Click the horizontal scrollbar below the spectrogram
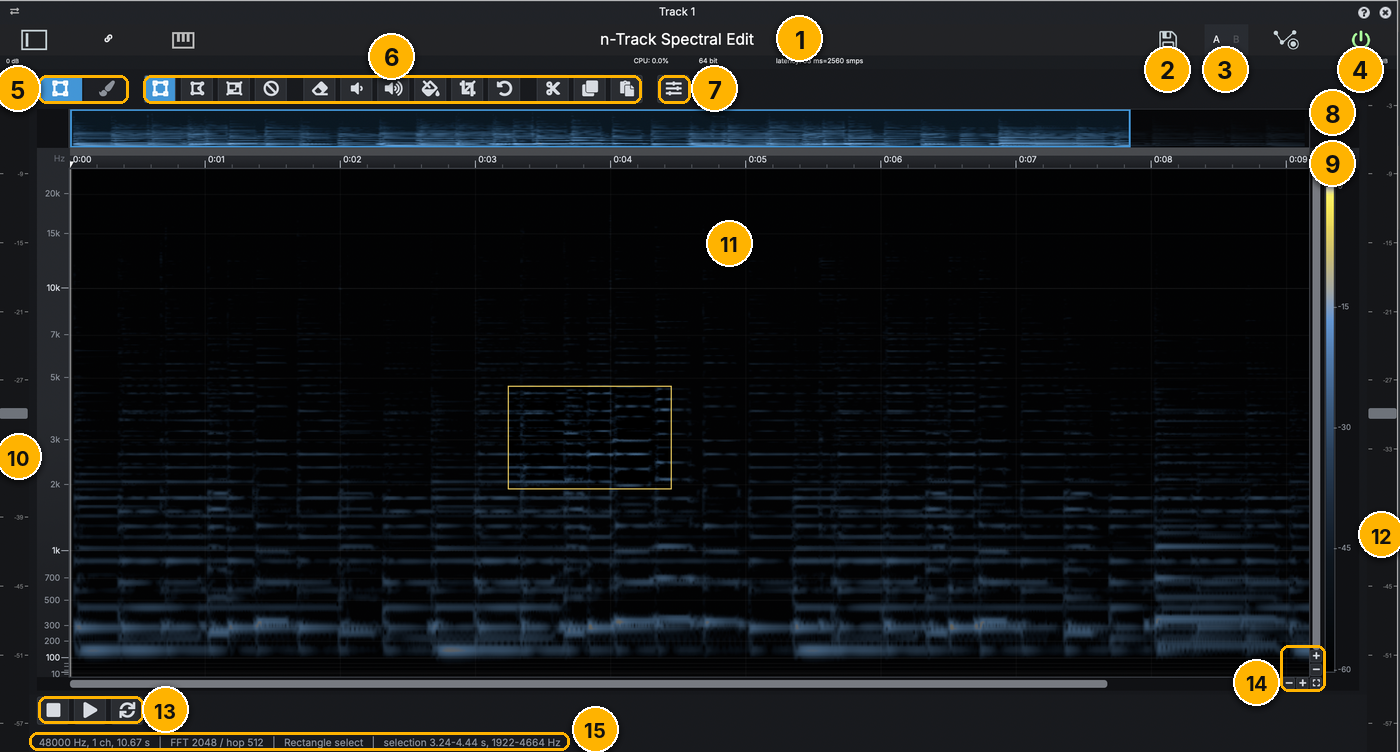This screenshot has height=752, width=1400. pyautogui.click(x=589, y=684)
